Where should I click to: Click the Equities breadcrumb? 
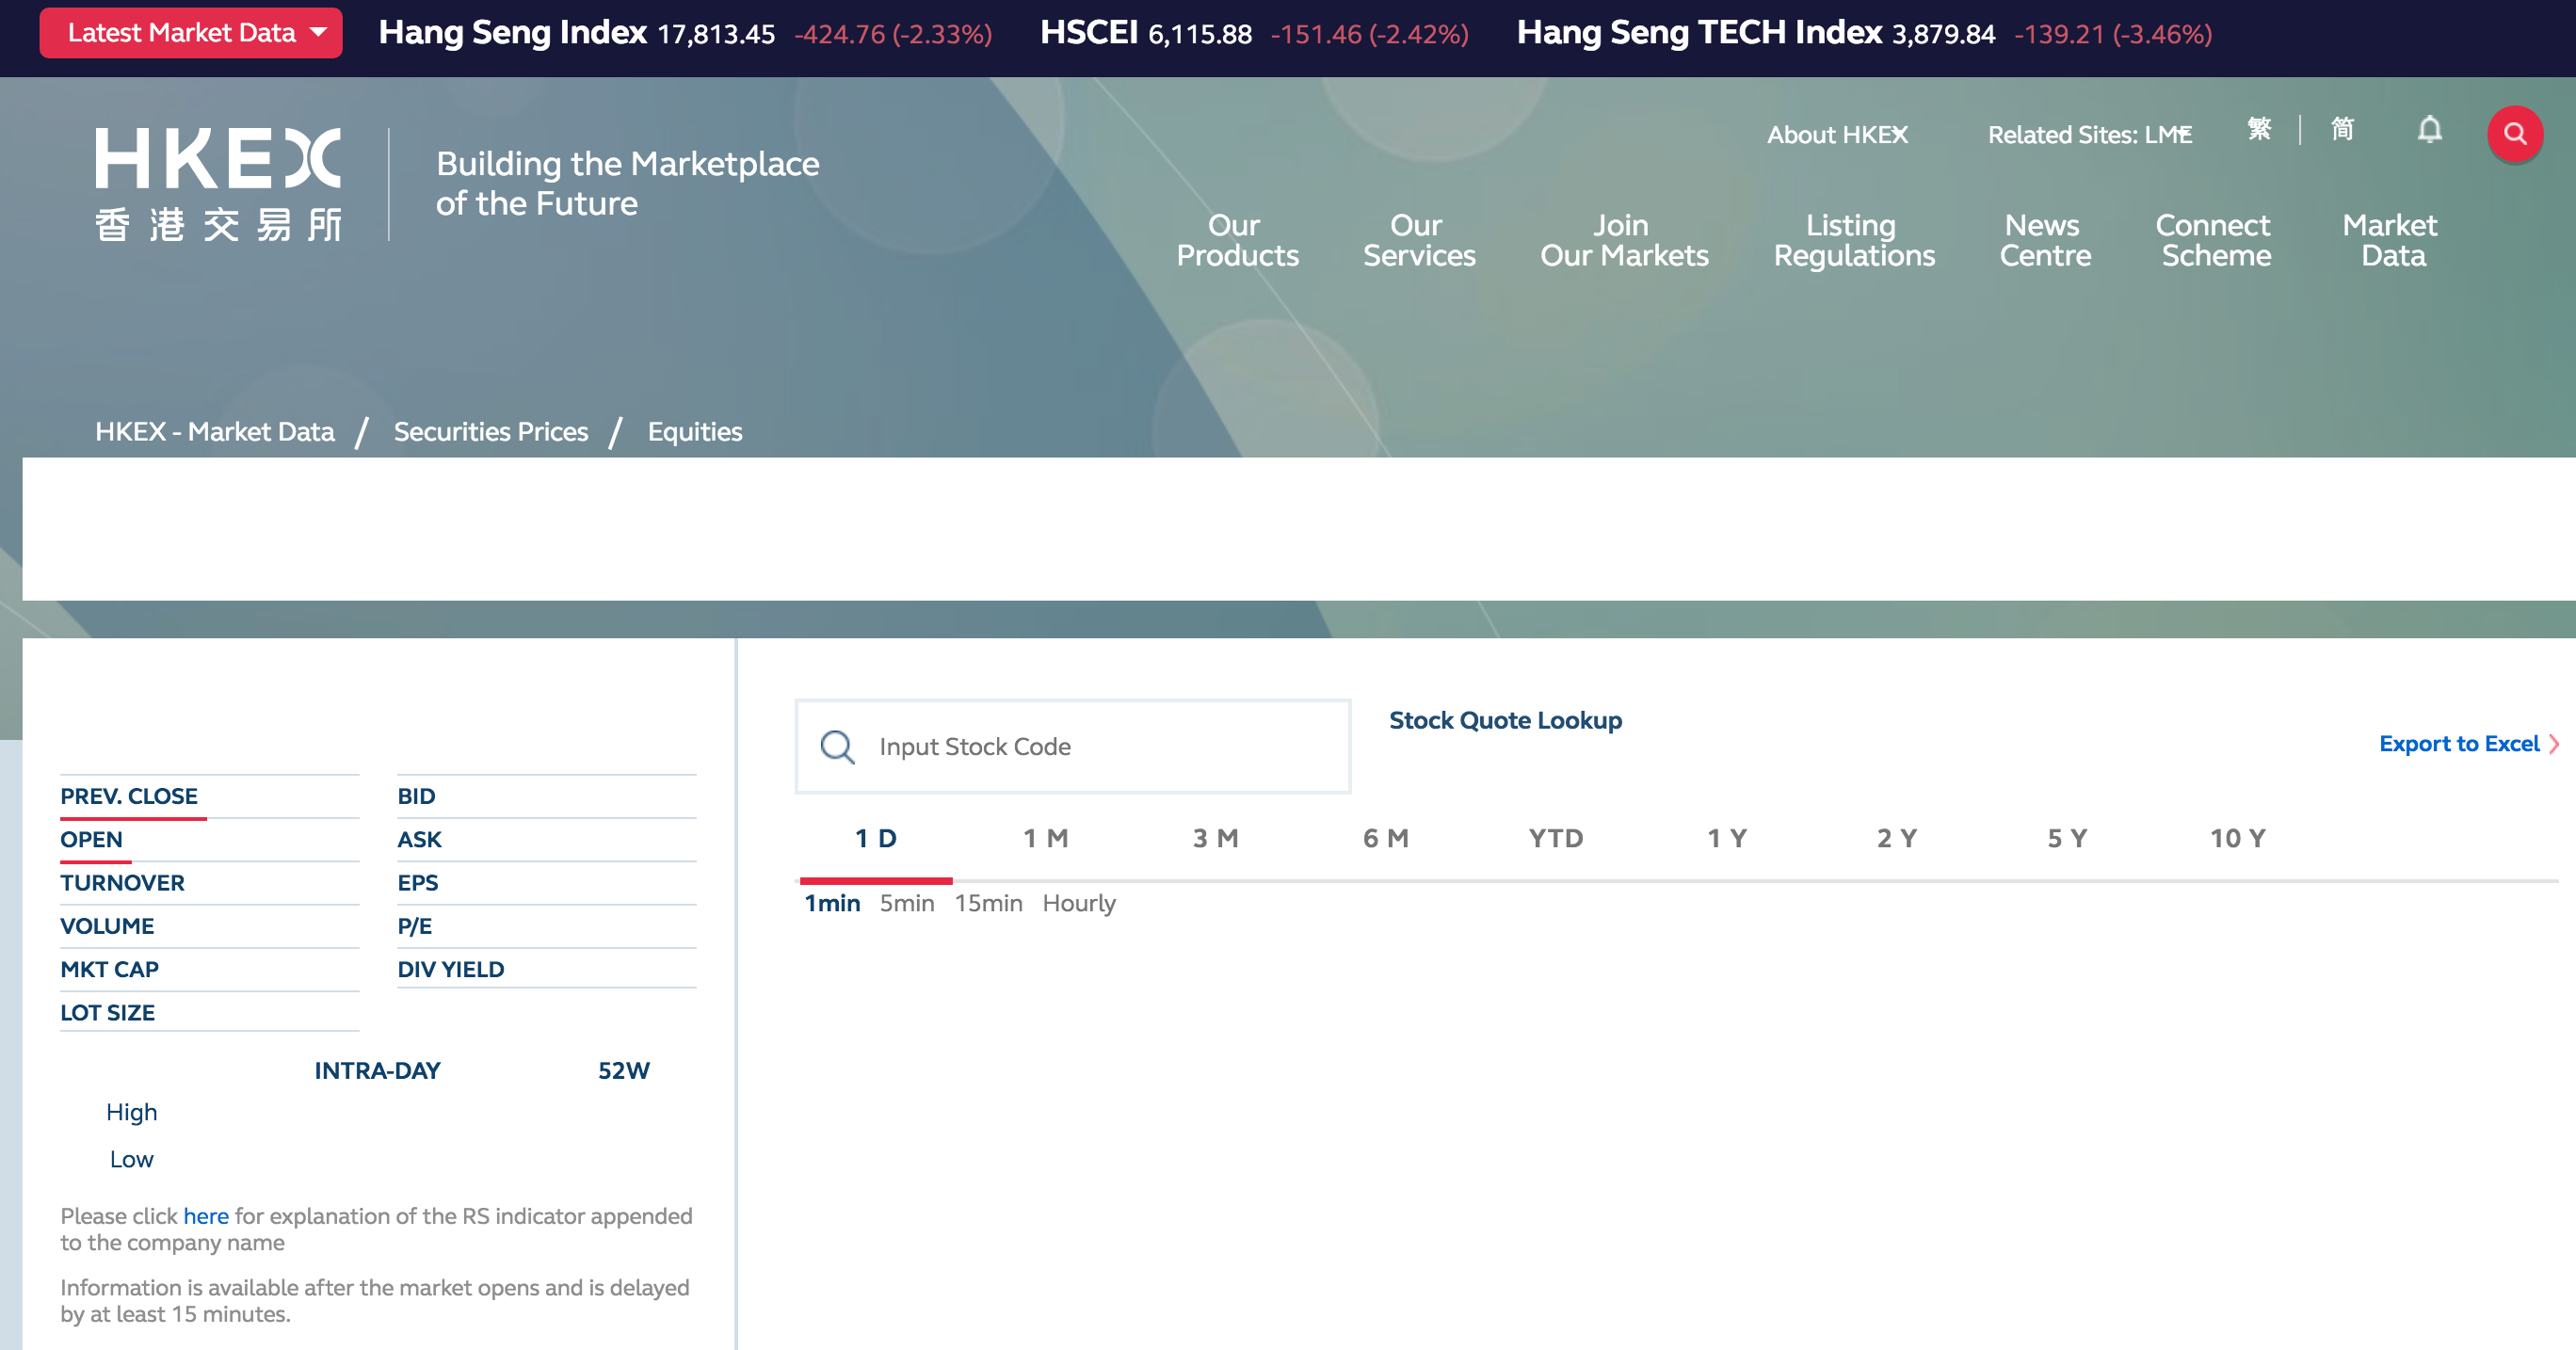pyautogui.click(x=695, y=431)
